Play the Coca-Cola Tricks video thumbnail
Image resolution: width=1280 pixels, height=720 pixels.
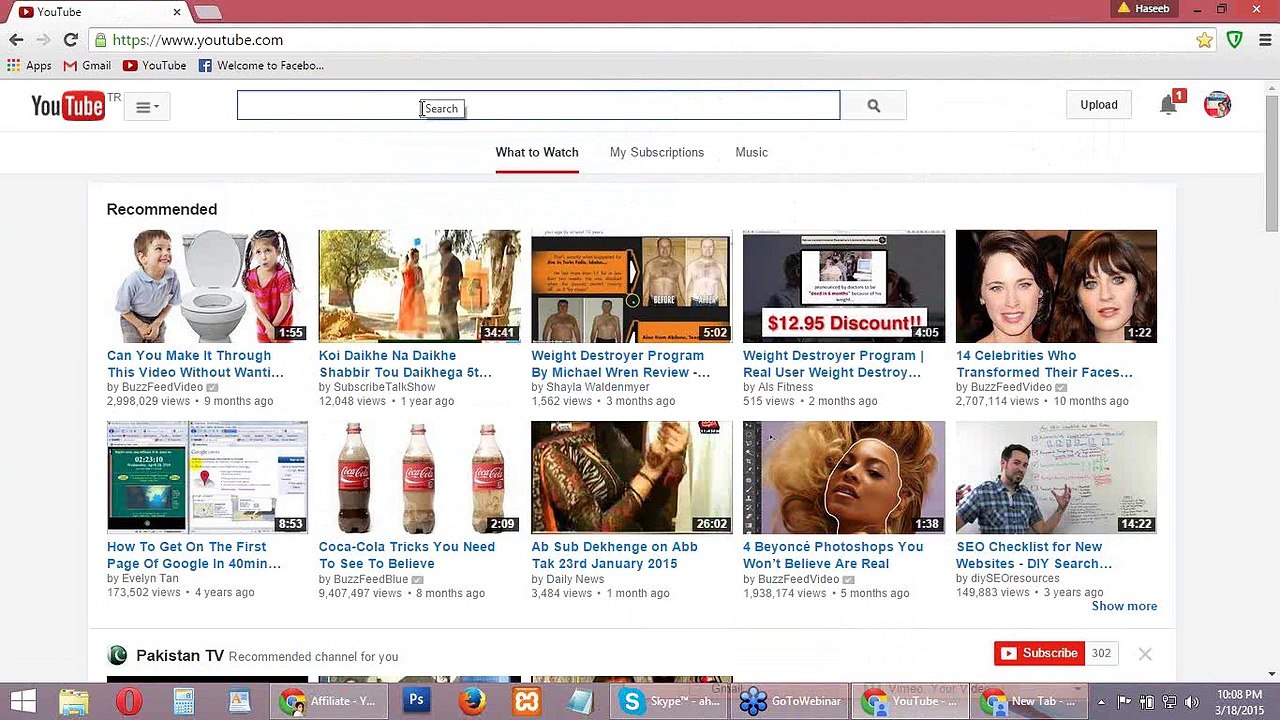point(419,477)
